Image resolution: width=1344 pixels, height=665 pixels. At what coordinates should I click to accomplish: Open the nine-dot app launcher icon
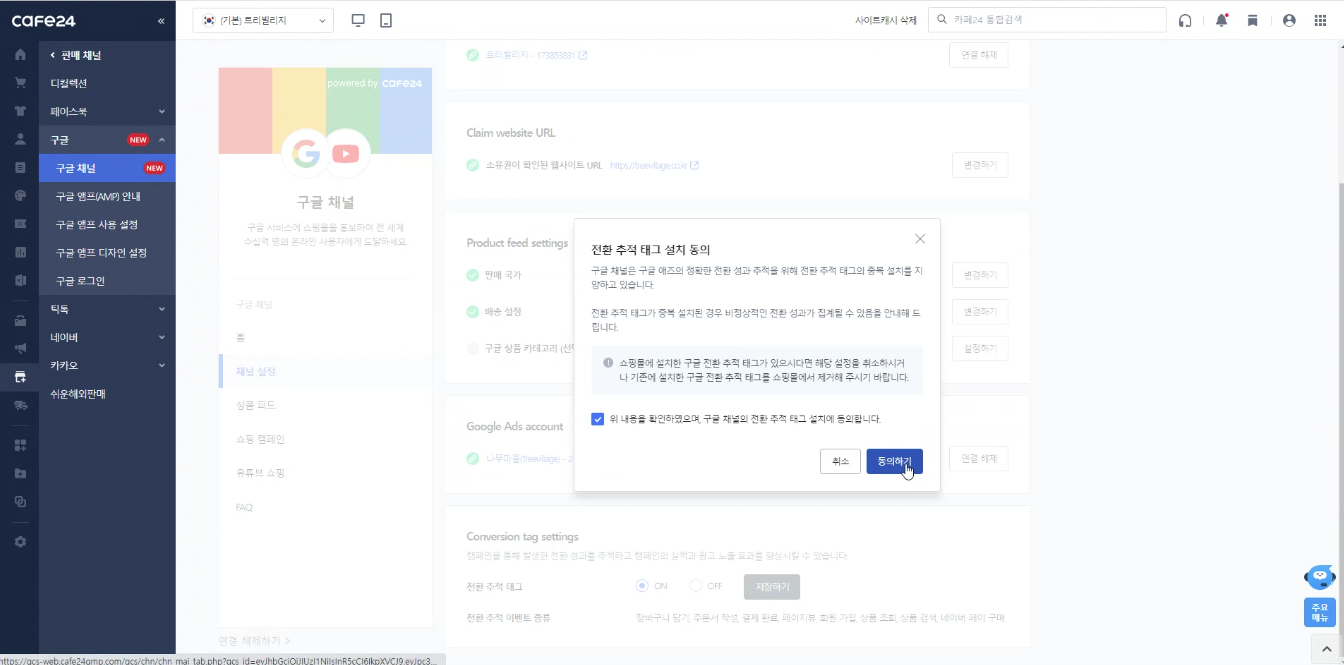(1320, 20)
